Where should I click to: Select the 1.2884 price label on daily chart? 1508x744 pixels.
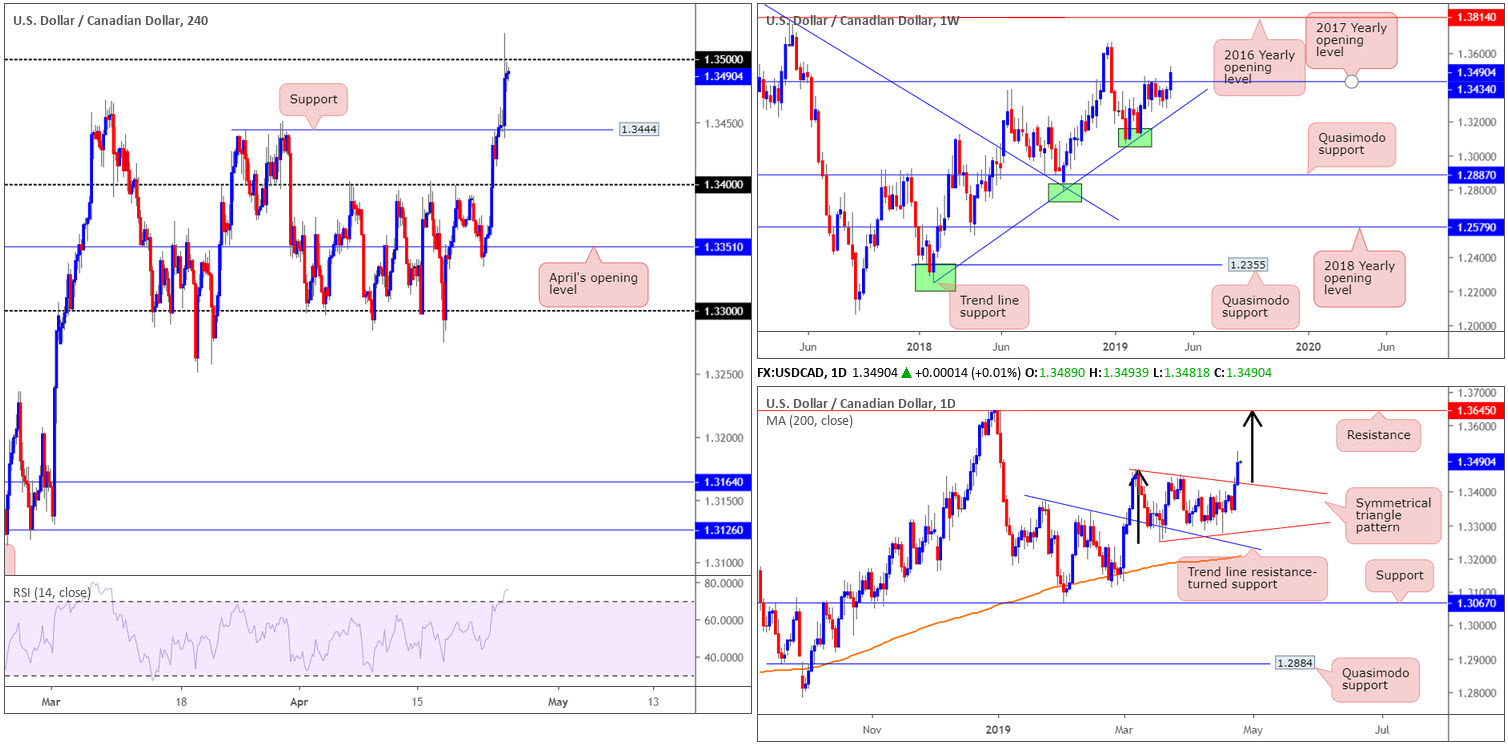point(1294,662)
